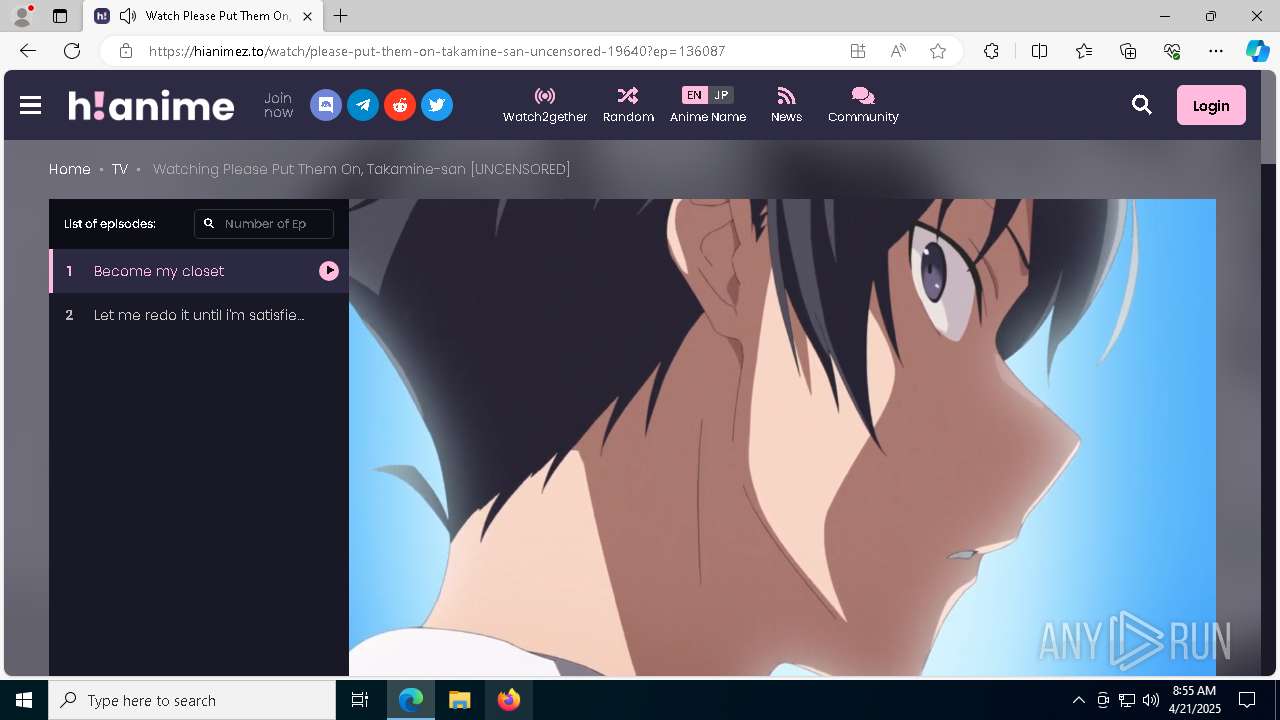This screenshot has width=1280, height=720.
Task: Select the Watch Please Put Them On tab
Action: pyautogui.click(x=203, y=16)
